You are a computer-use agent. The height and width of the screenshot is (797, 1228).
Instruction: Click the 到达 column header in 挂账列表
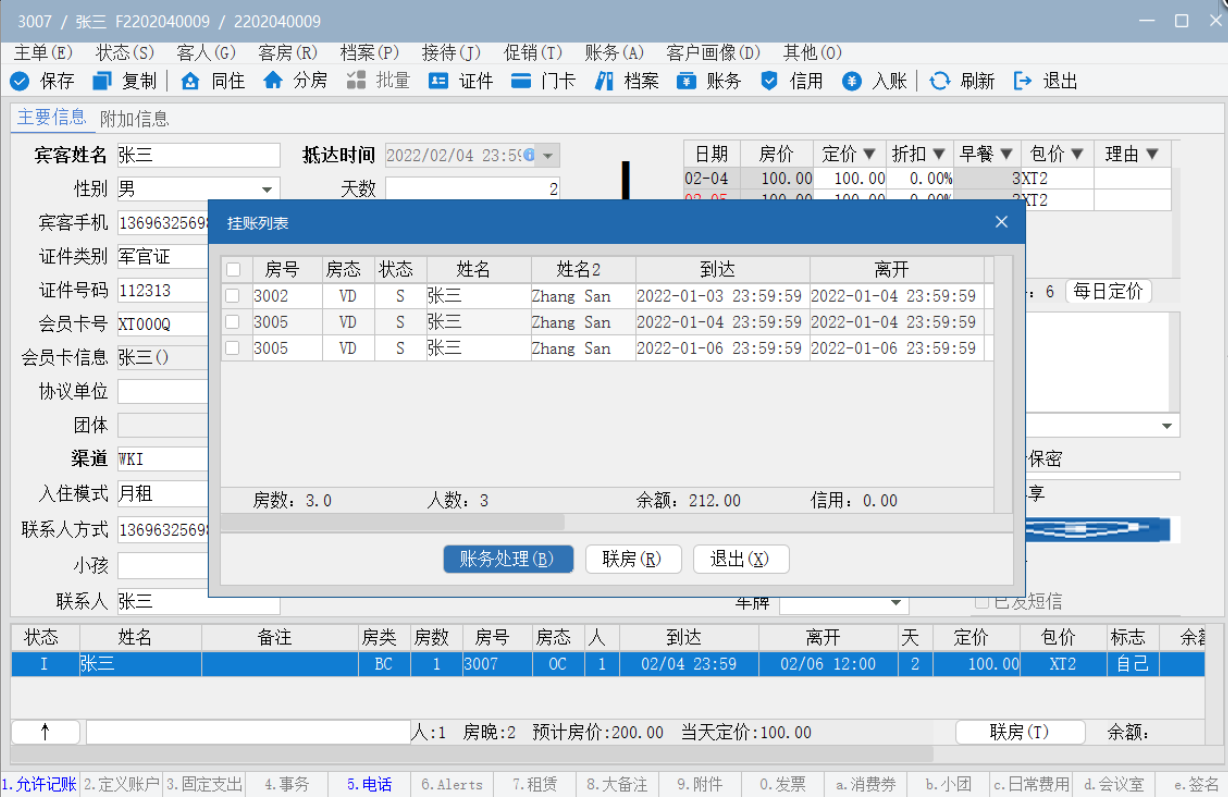722,270
